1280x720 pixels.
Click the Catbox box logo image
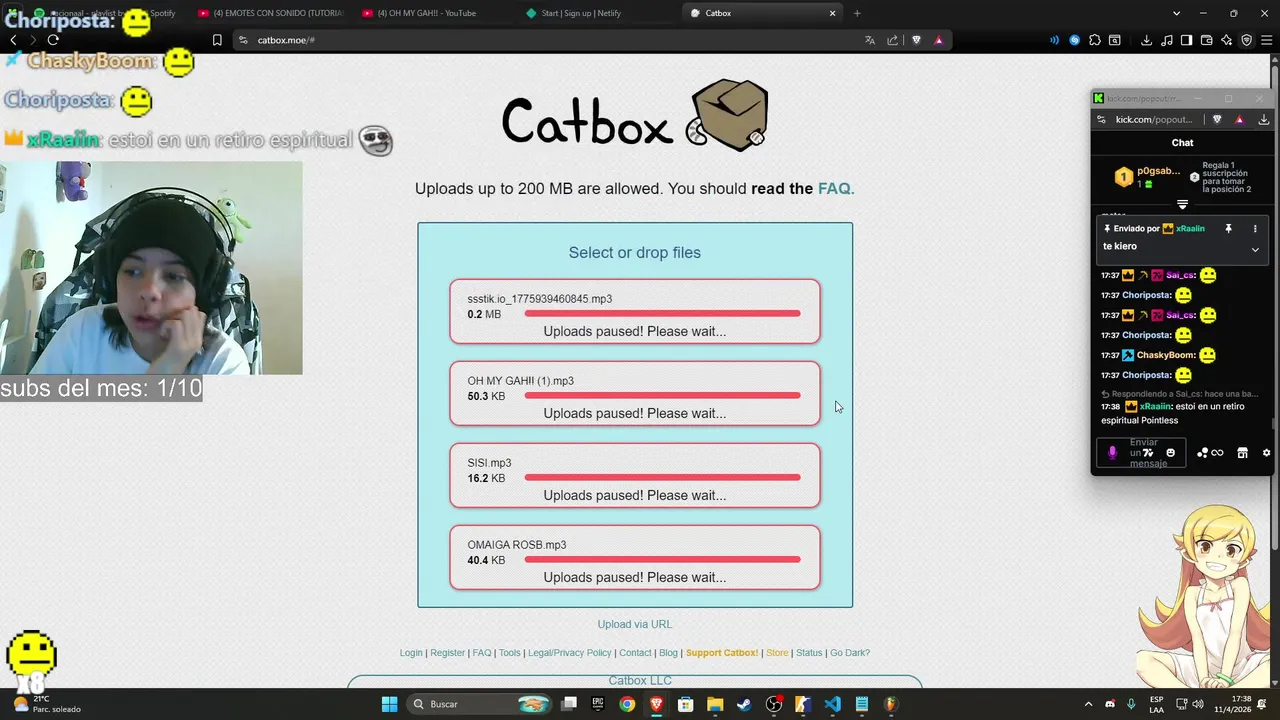pos(727,116)
